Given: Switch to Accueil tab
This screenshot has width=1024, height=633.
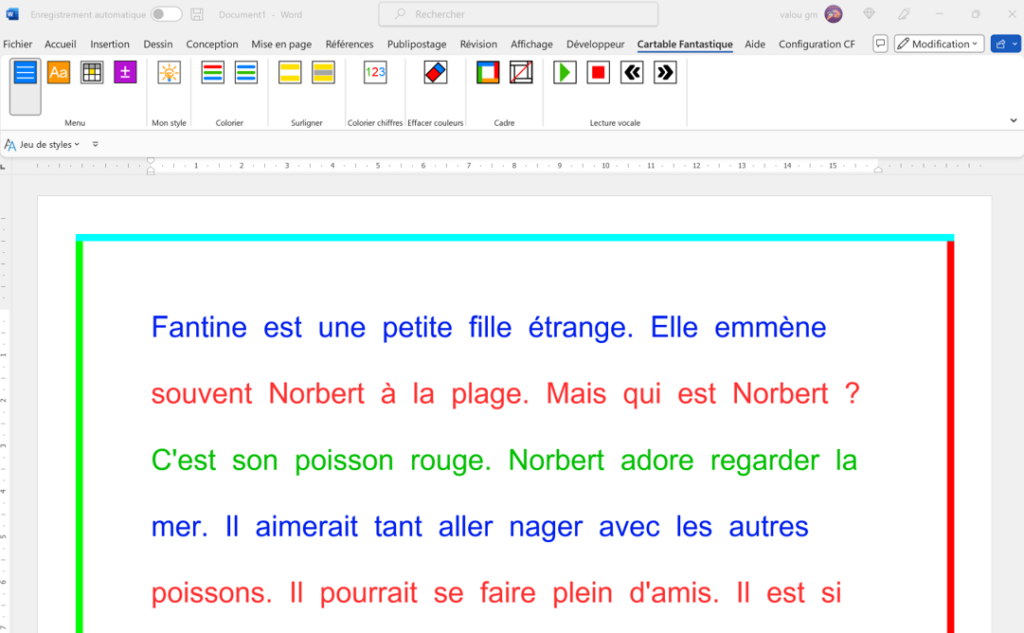Looking at the screenshot, I should [60, 44].
